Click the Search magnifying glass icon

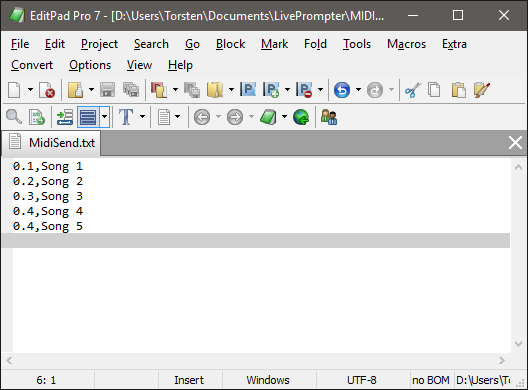tap(14, 117)
